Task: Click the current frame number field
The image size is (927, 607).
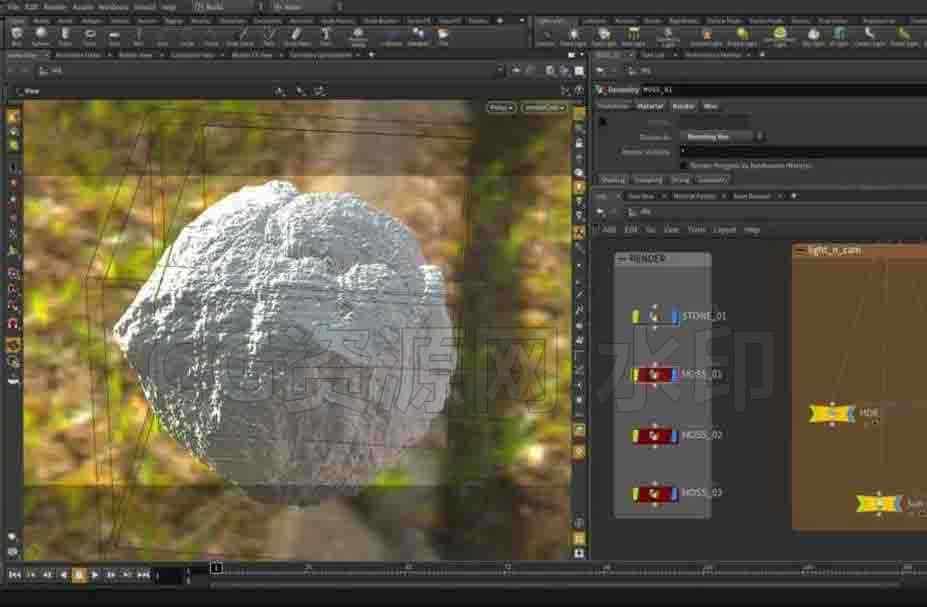Action: [x=171, y=575]
